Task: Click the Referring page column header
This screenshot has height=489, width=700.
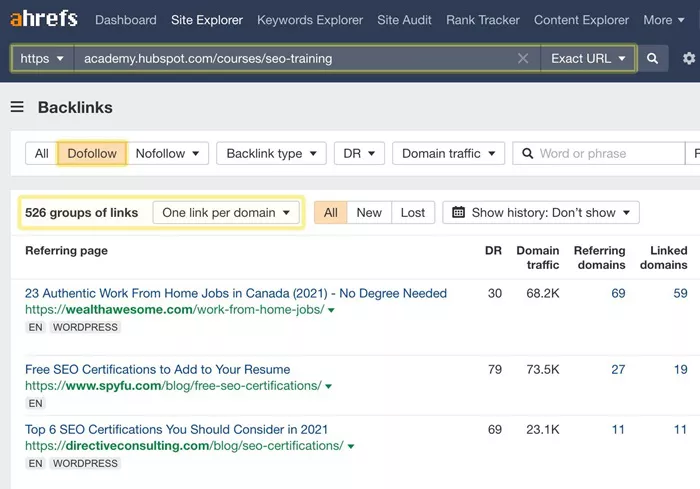Action: [x=67, y=251]
